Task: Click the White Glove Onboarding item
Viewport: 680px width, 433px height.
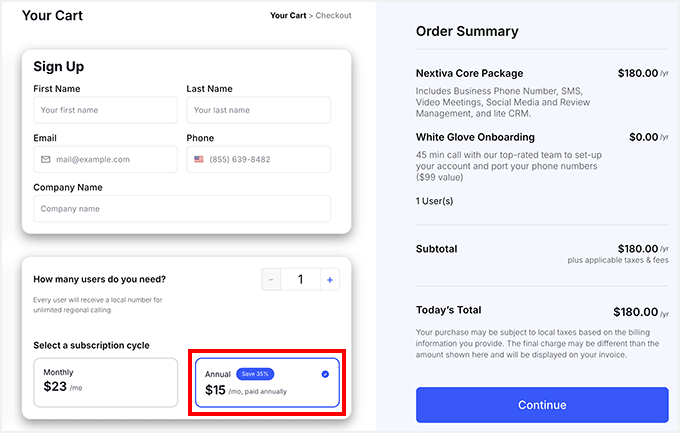Action: [x=475, y=137]
